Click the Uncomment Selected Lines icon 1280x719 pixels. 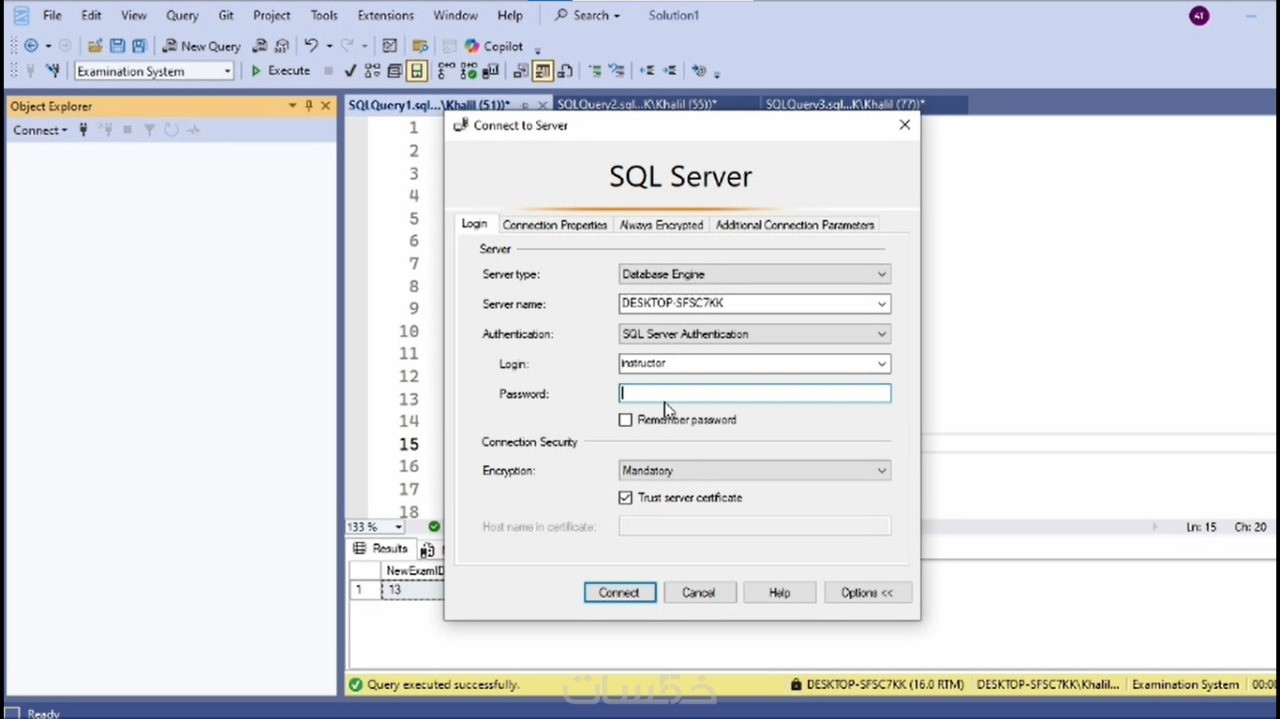617,71
